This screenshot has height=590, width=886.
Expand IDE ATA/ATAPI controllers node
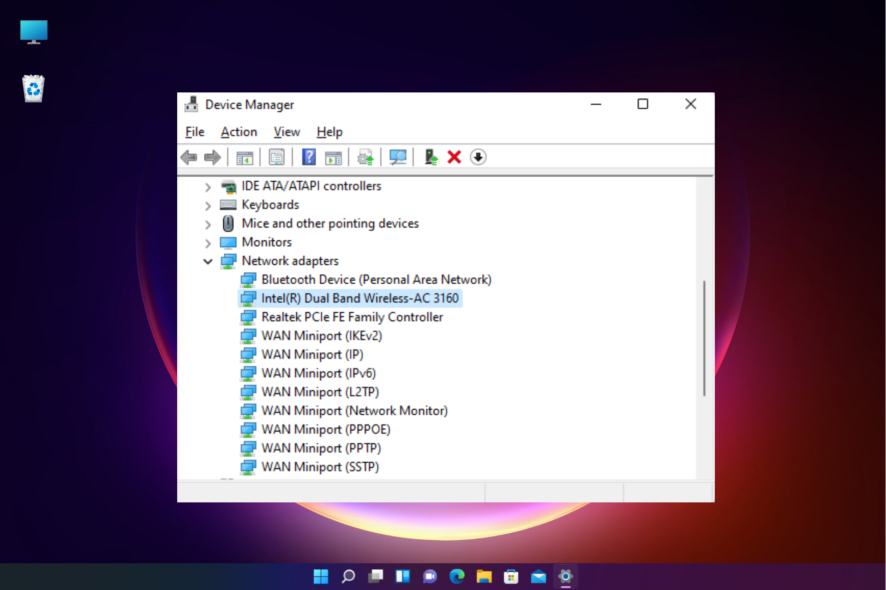click(208, 186)
